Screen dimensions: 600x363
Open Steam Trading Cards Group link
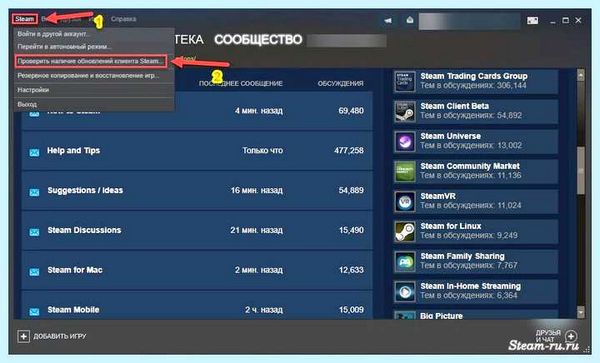tap(474, 76)
